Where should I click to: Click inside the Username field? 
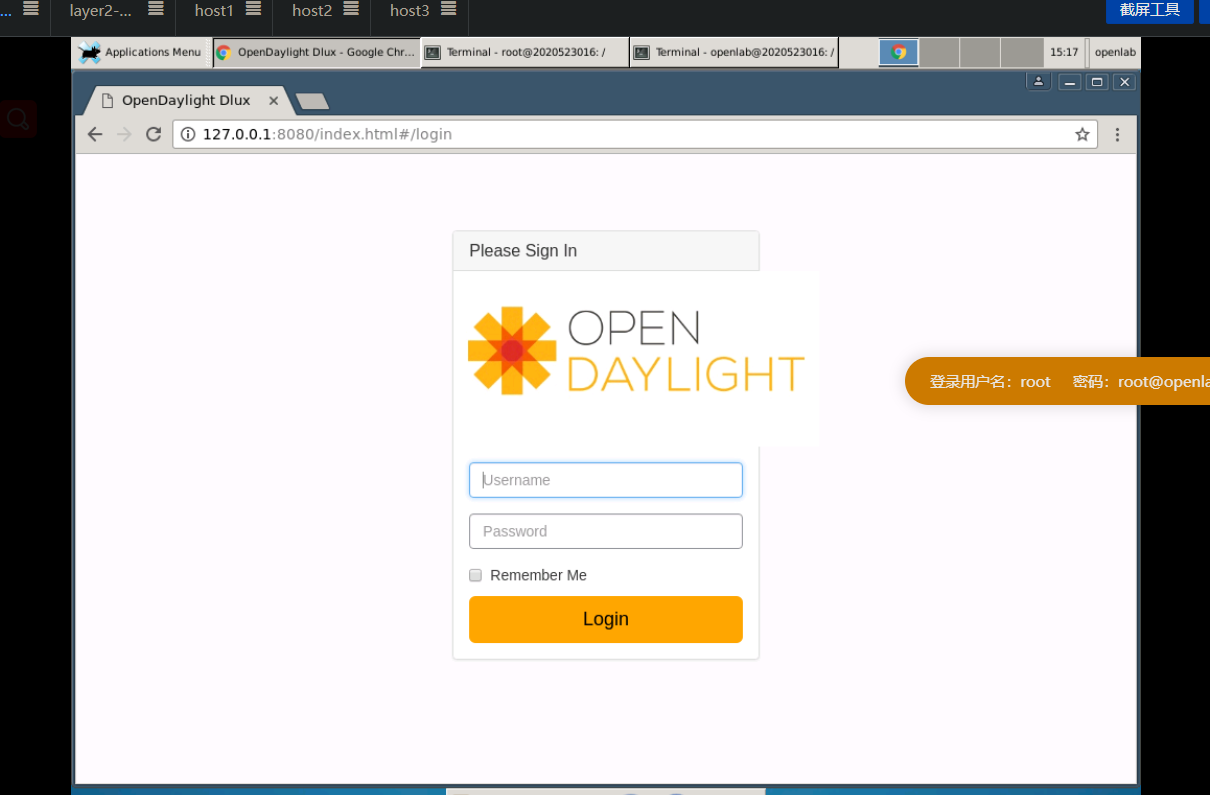coord(605,480)
